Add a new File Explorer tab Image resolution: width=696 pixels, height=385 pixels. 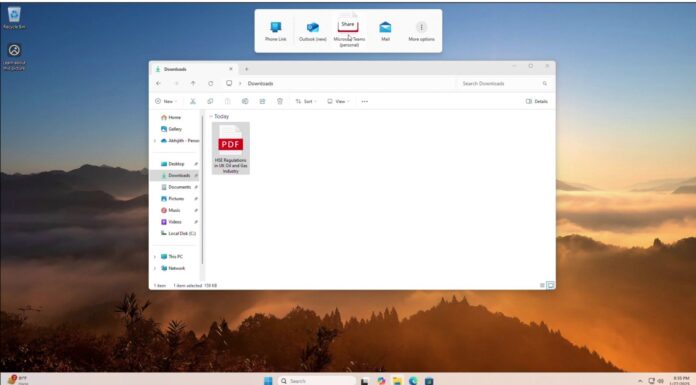click(246, 69)
